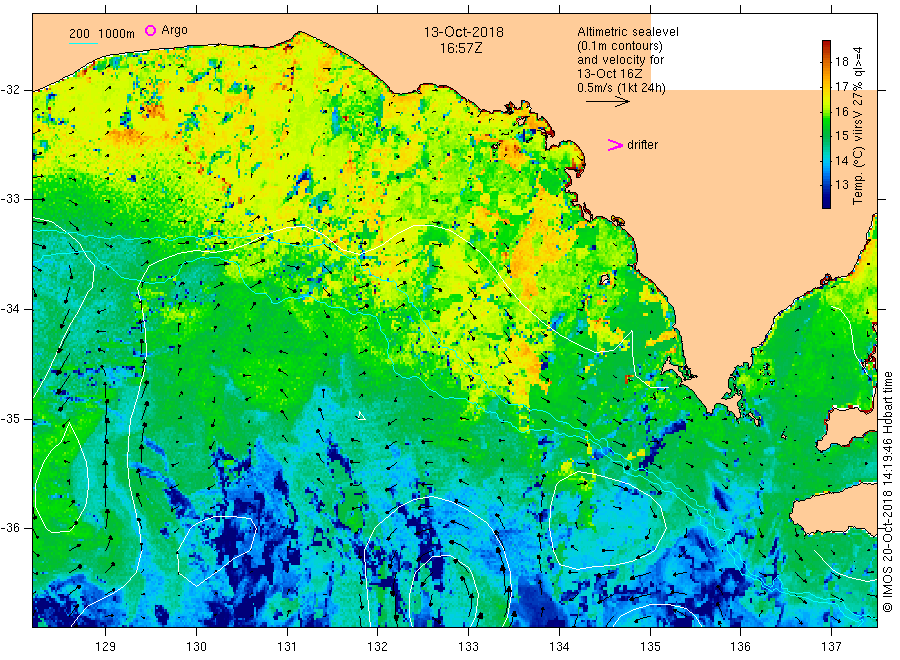Screen dimensions: 900x660
Task: Click latitude axis label -34
Action: pos(10,309)
